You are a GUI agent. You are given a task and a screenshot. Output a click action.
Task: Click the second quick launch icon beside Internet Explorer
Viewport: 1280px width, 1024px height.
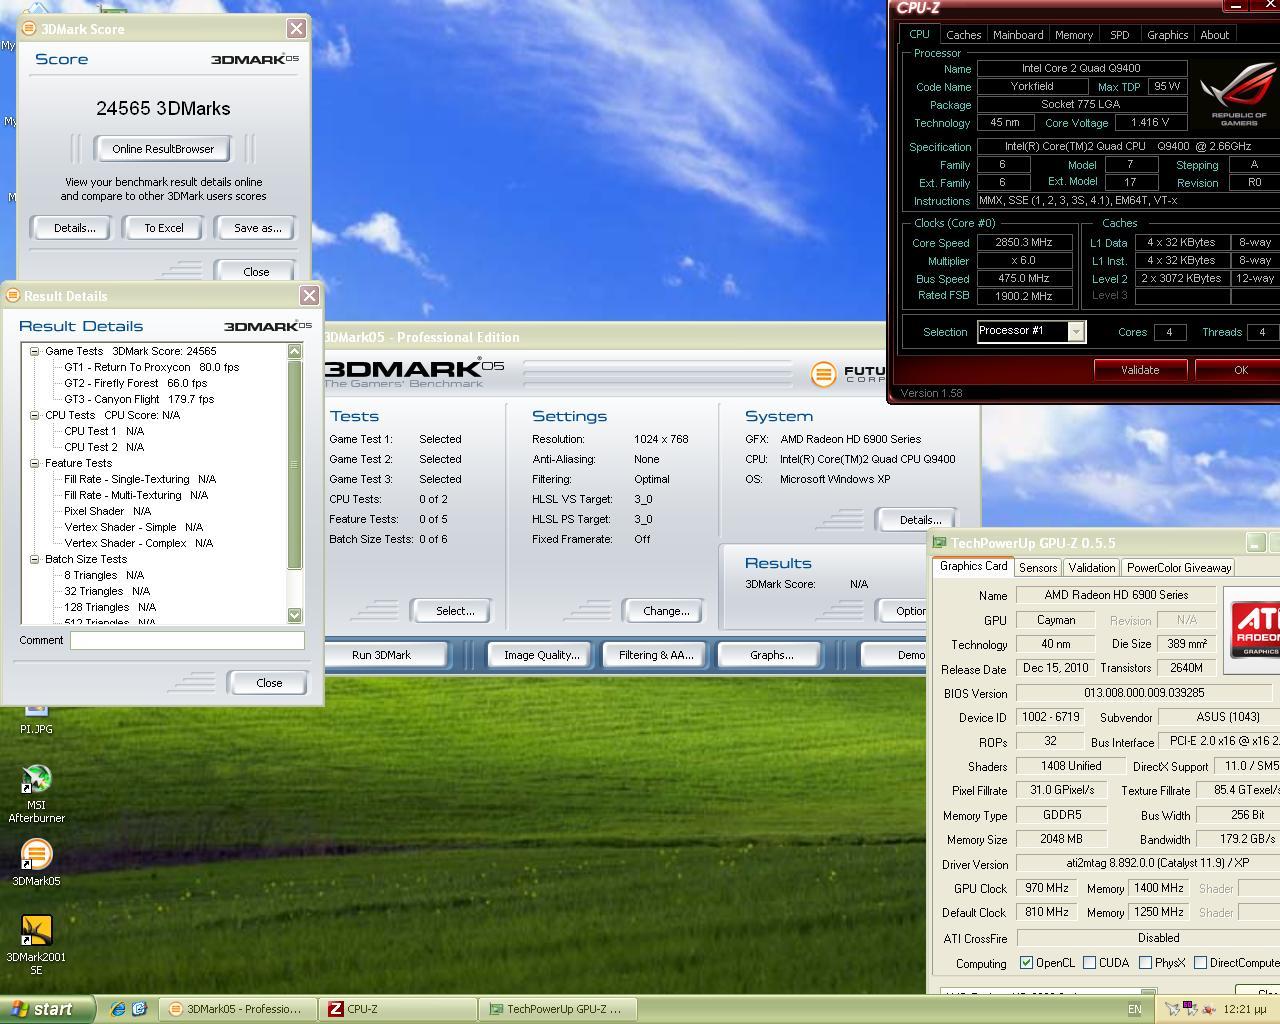click(139, 1009)
